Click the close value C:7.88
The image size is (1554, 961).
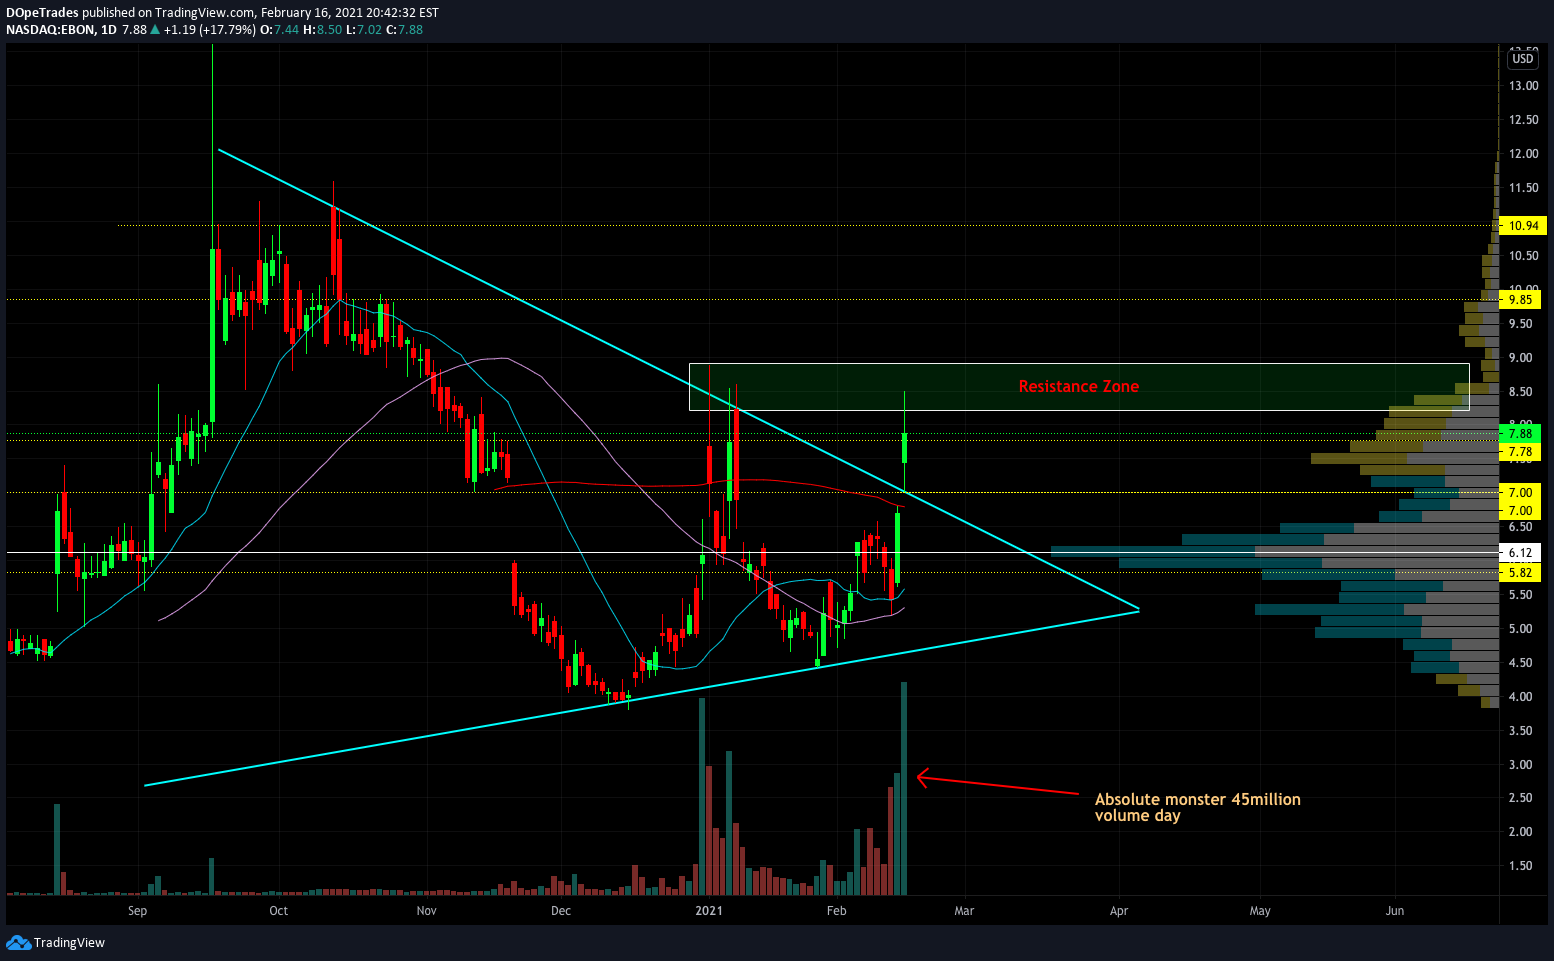(x=405, y=30)
